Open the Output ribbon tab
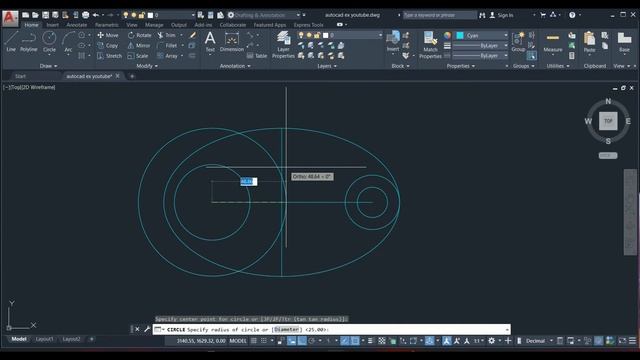This screenshot has height=360, width=640. (178, 25)
